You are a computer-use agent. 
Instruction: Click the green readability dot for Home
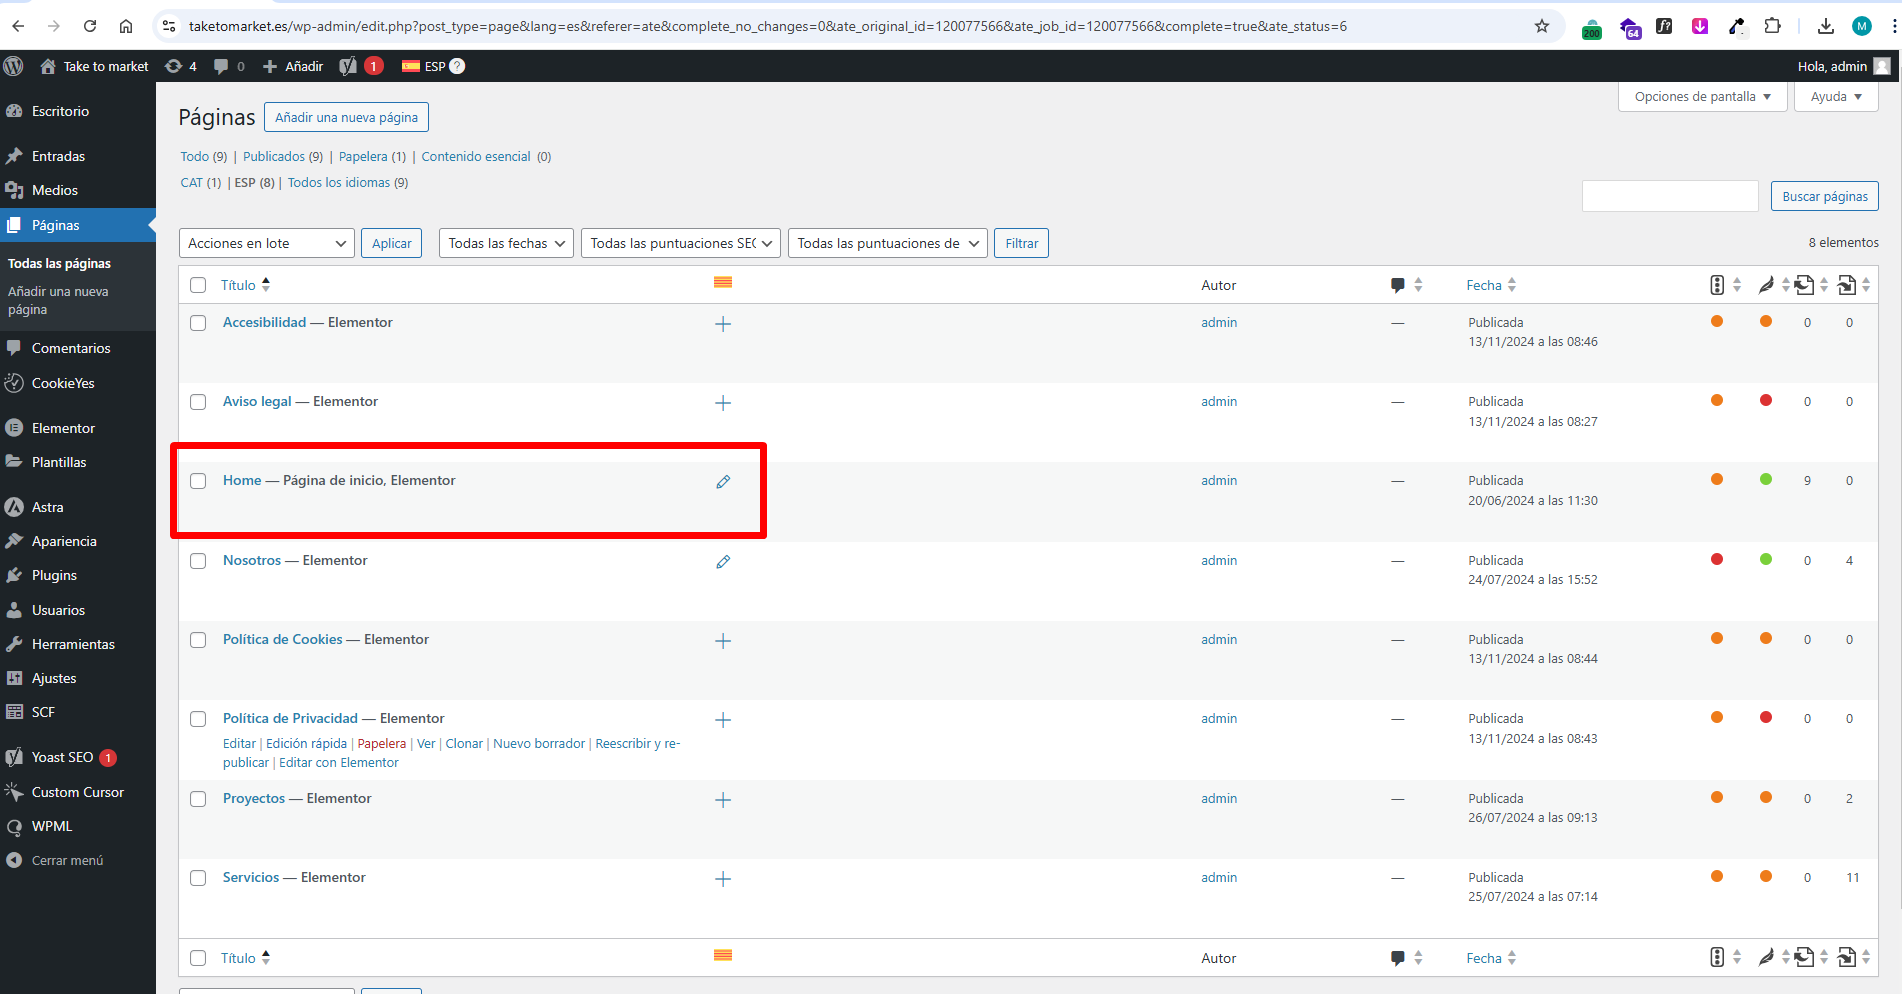point(1766,480)
